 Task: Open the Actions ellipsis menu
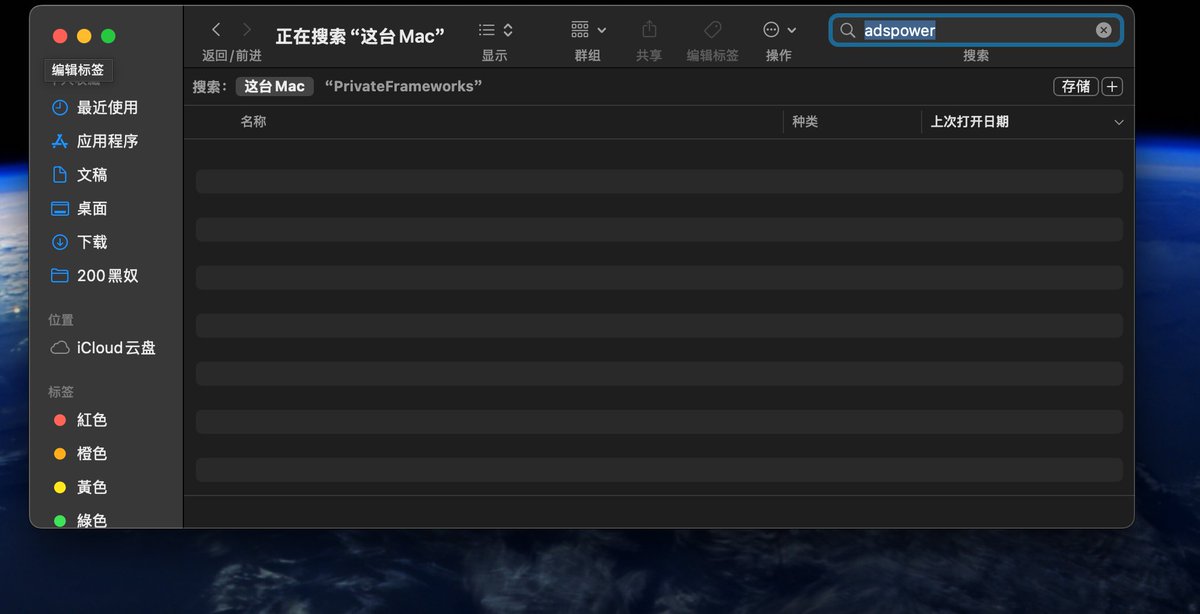779,30
